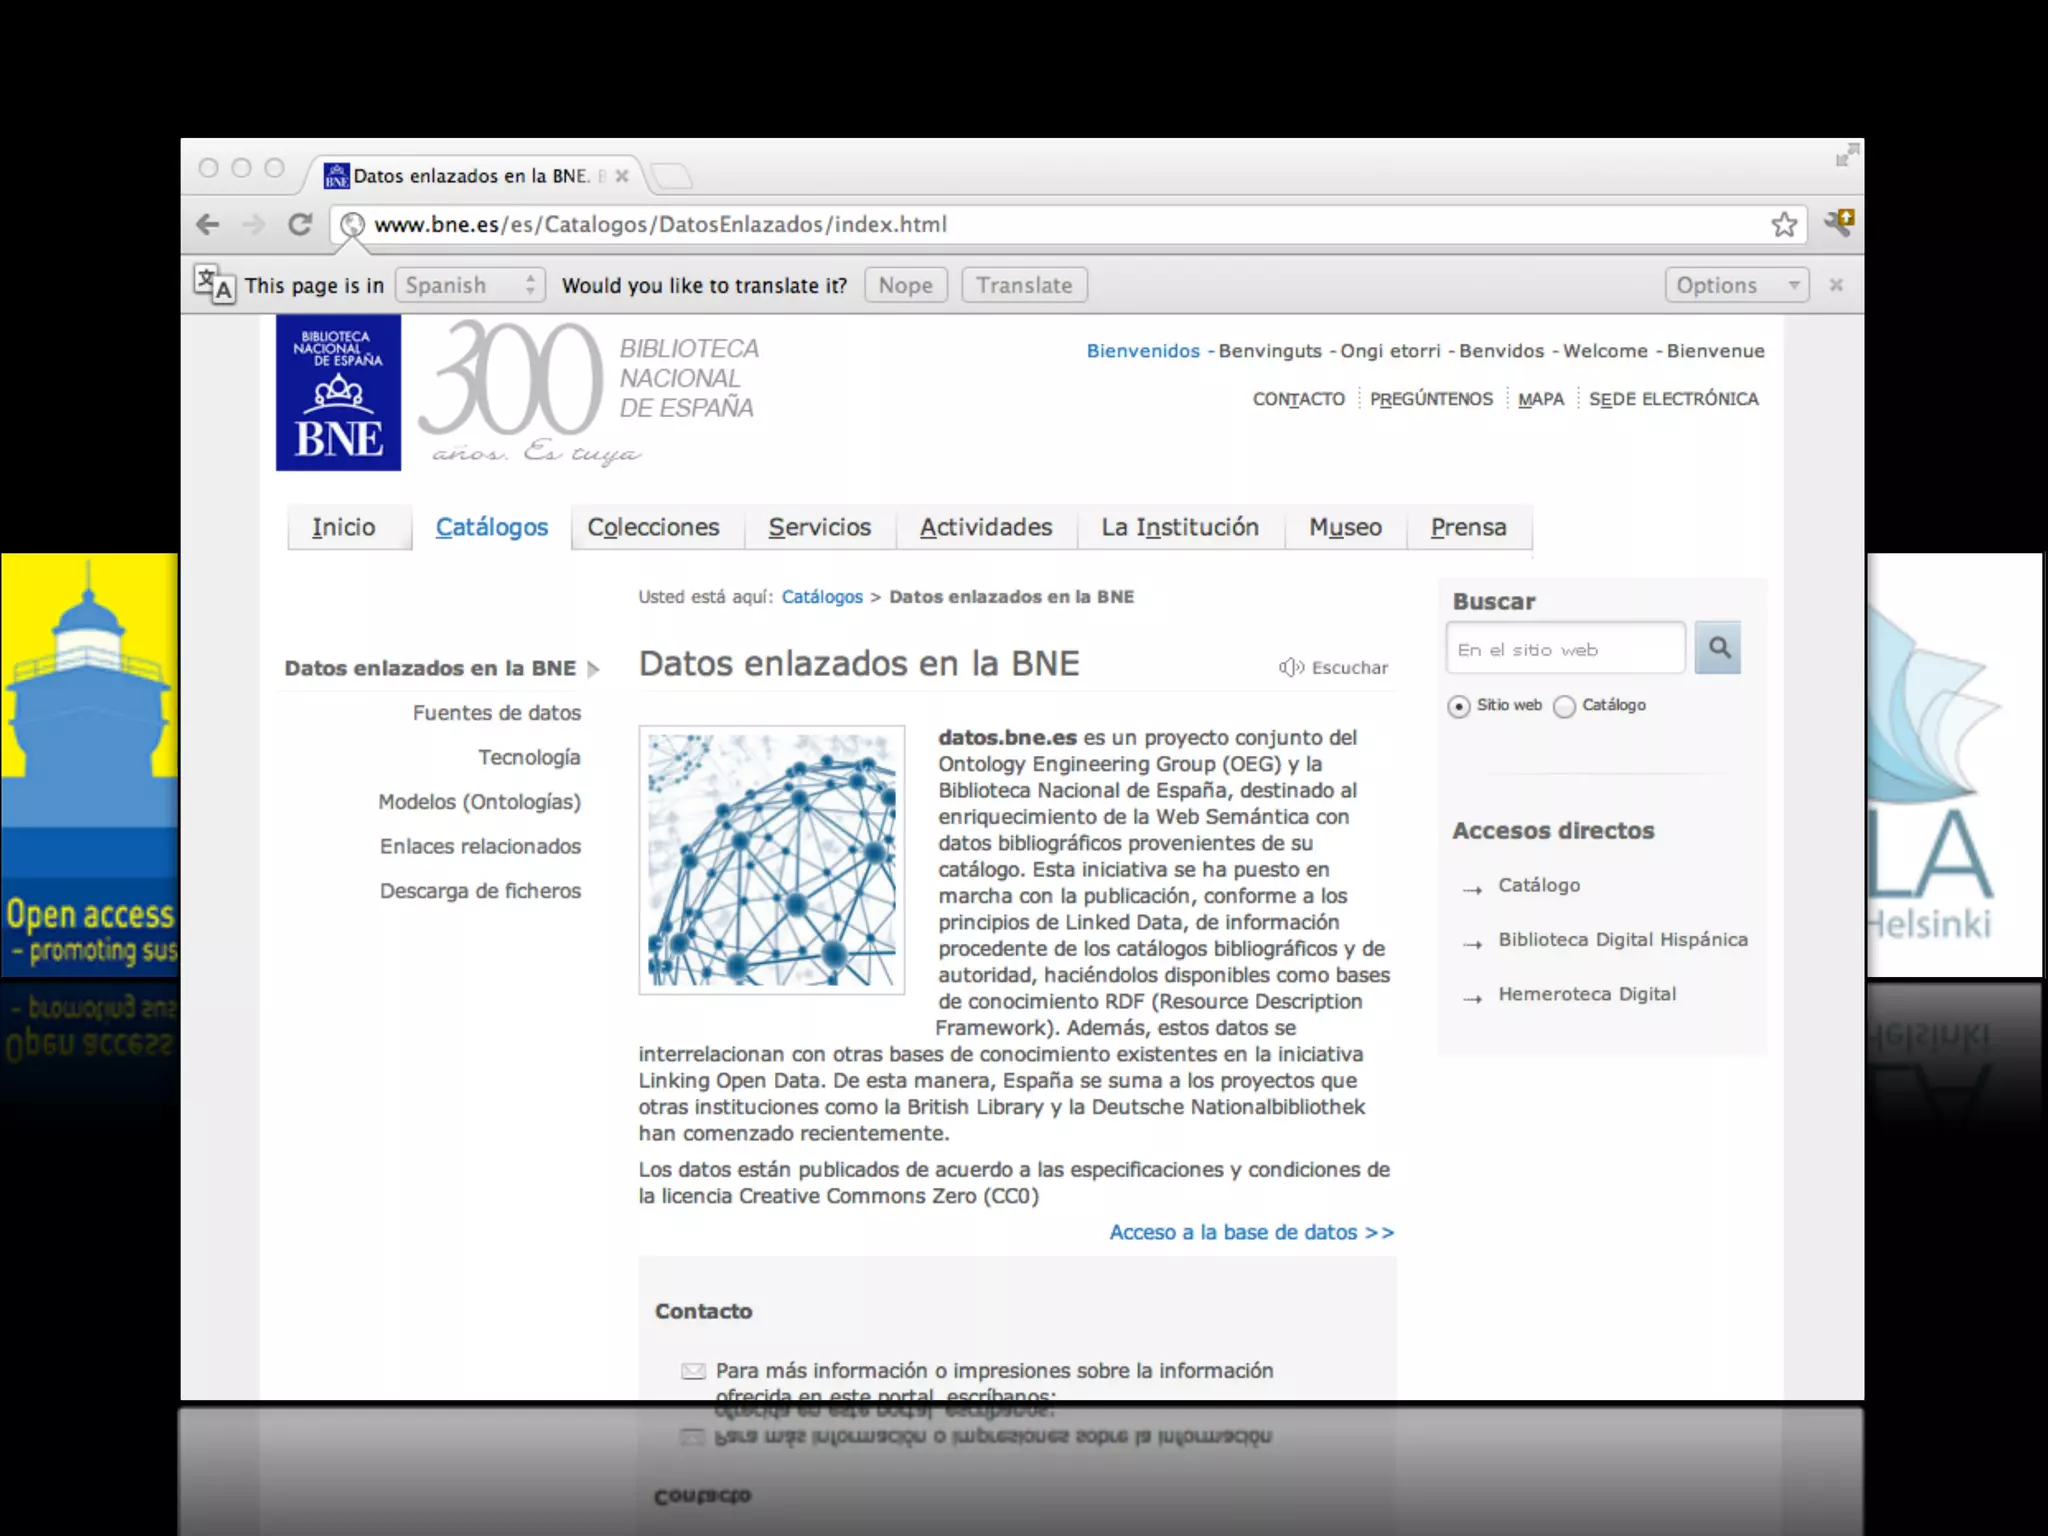Click the network globe thumbnail image
Screen dimensions: 2048x1536
click(x=772, y=860)
